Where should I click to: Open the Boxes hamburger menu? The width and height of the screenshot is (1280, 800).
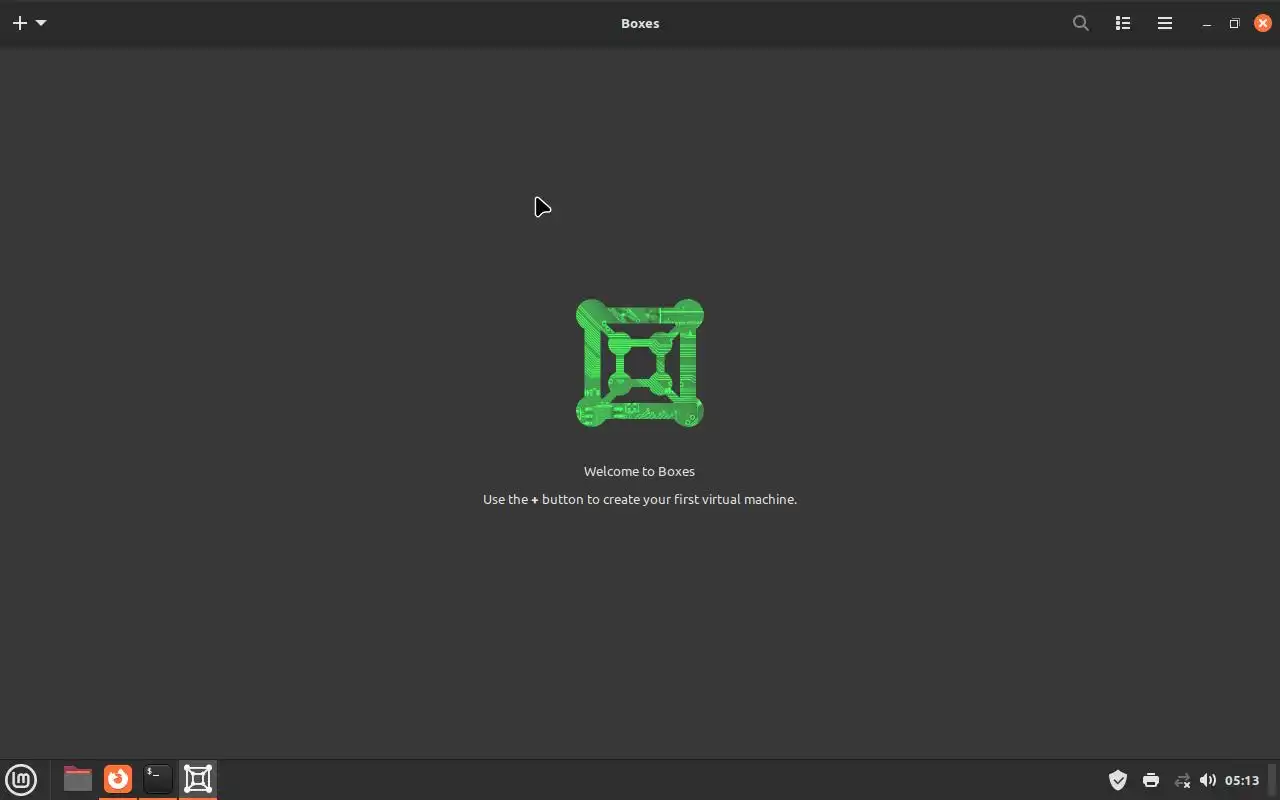coord(1165,23)
